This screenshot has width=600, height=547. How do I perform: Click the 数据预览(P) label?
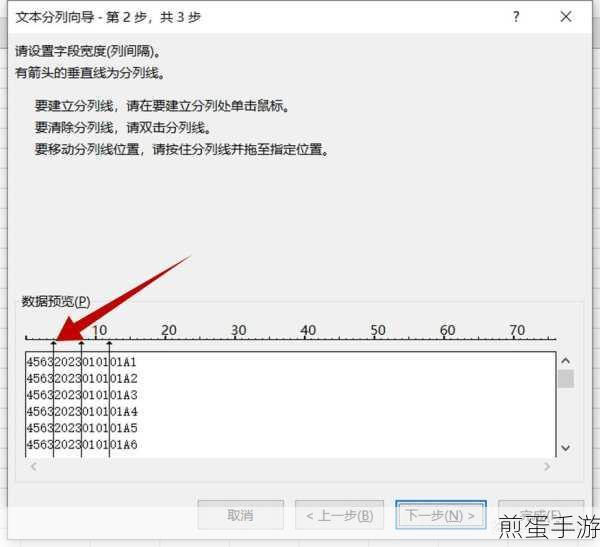pos(56,302)
